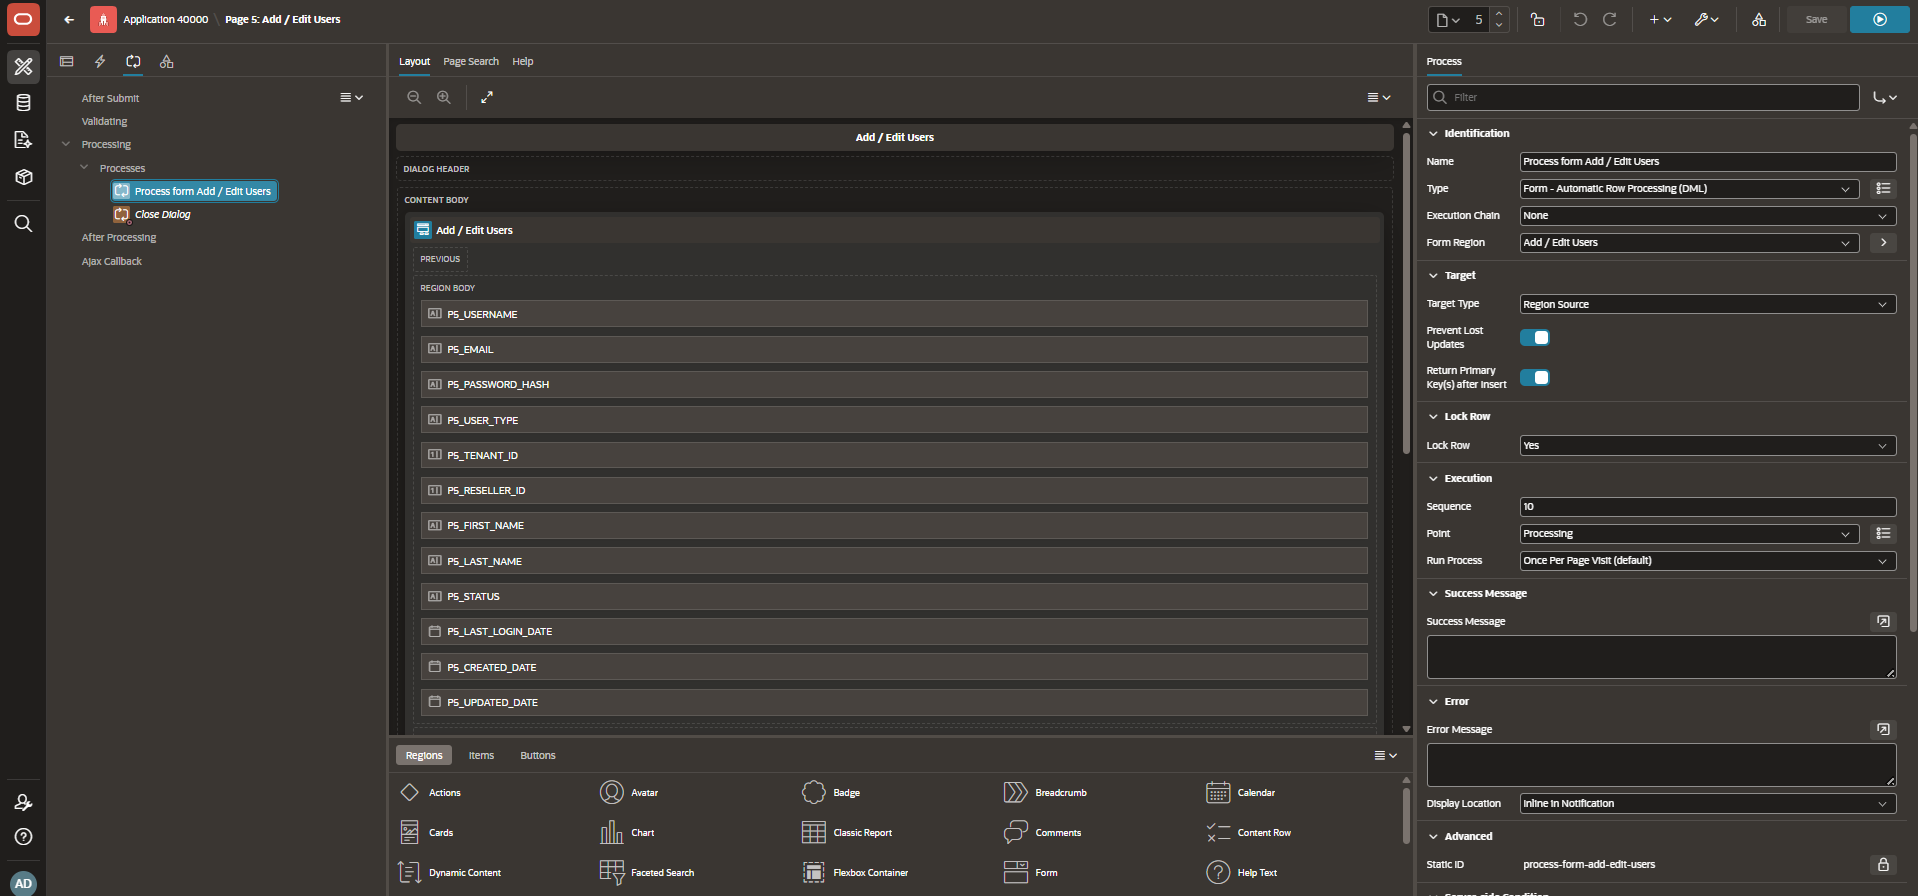Viewport: 1918px width, 896px height.
Task: Click the page lock icon in toolbar
Action: coord(1538,19)
